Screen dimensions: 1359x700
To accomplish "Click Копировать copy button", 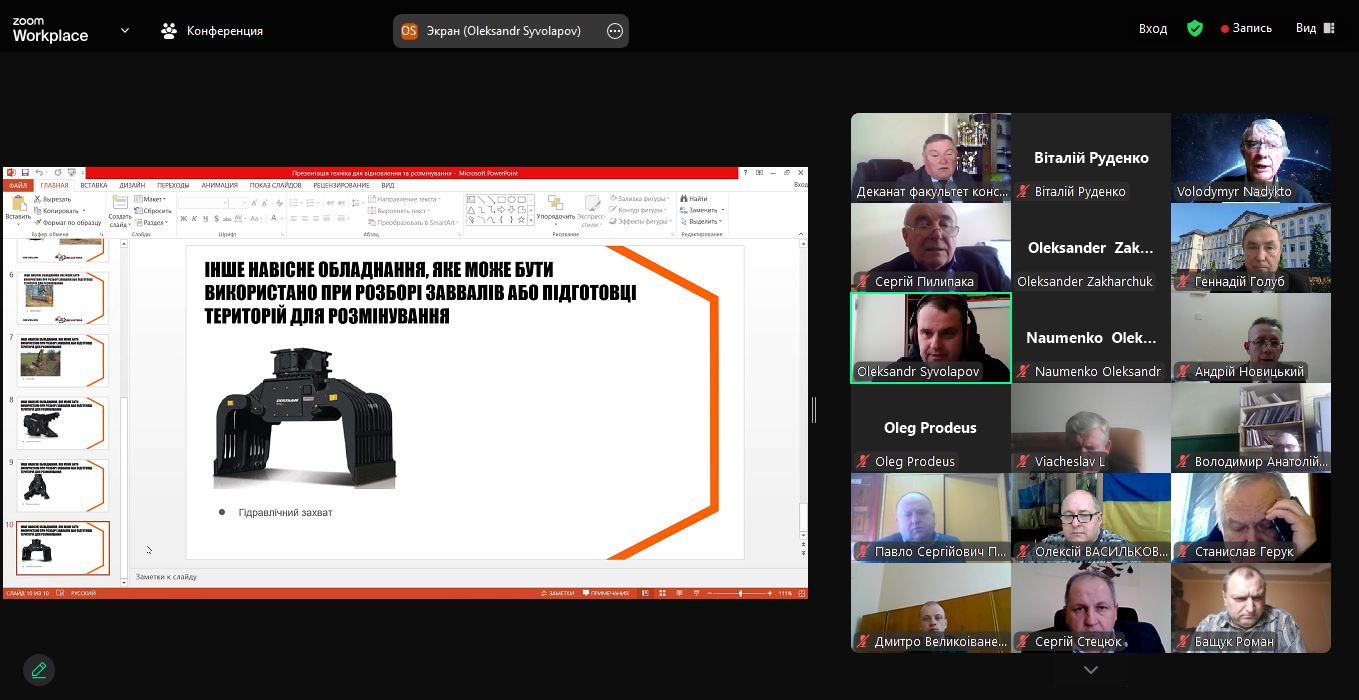I will [x=59, y=211].
